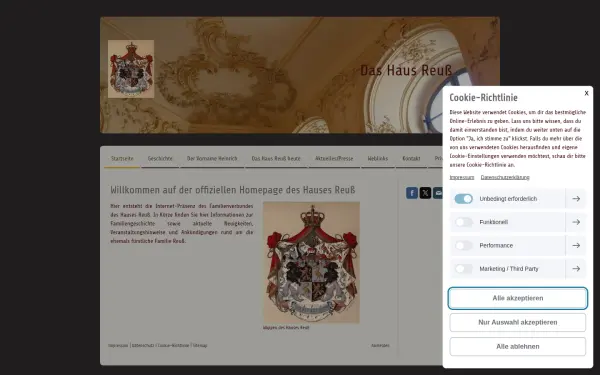Open the Impressum link in cookie dialog
600x375 pixels.
pos(461,177)
